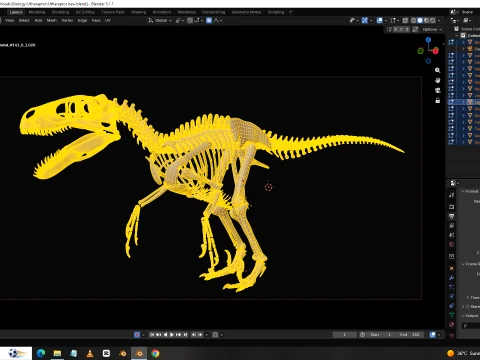Open the Select menu in viewport header
The image size is (480, 360).
[x=24, y=20]
